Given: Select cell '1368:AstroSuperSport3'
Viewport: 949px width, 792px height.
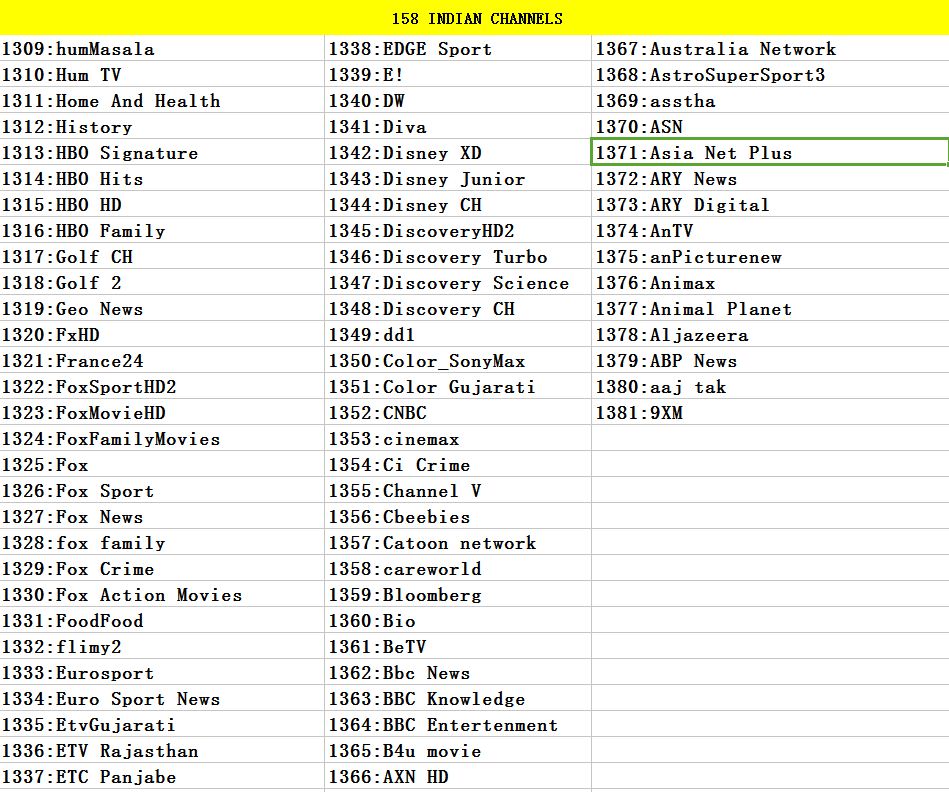Looking at the screenshot, I should (x=770, y=74).
